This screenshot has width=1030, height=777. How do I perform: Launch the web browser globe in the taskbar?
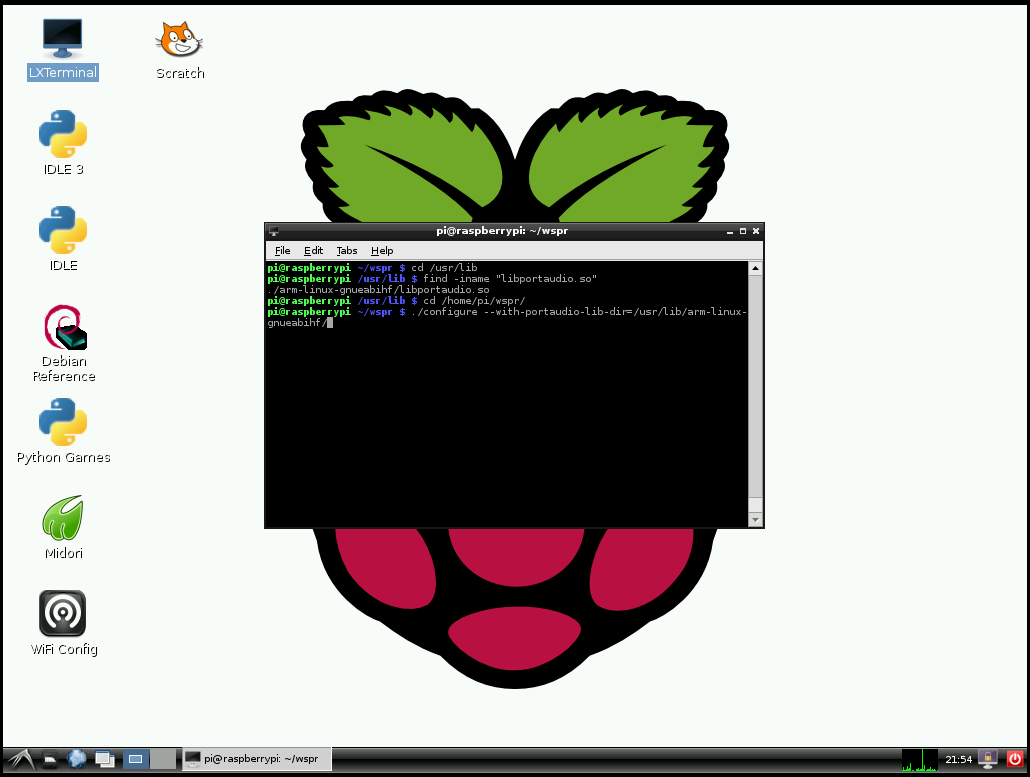point(76,759)
